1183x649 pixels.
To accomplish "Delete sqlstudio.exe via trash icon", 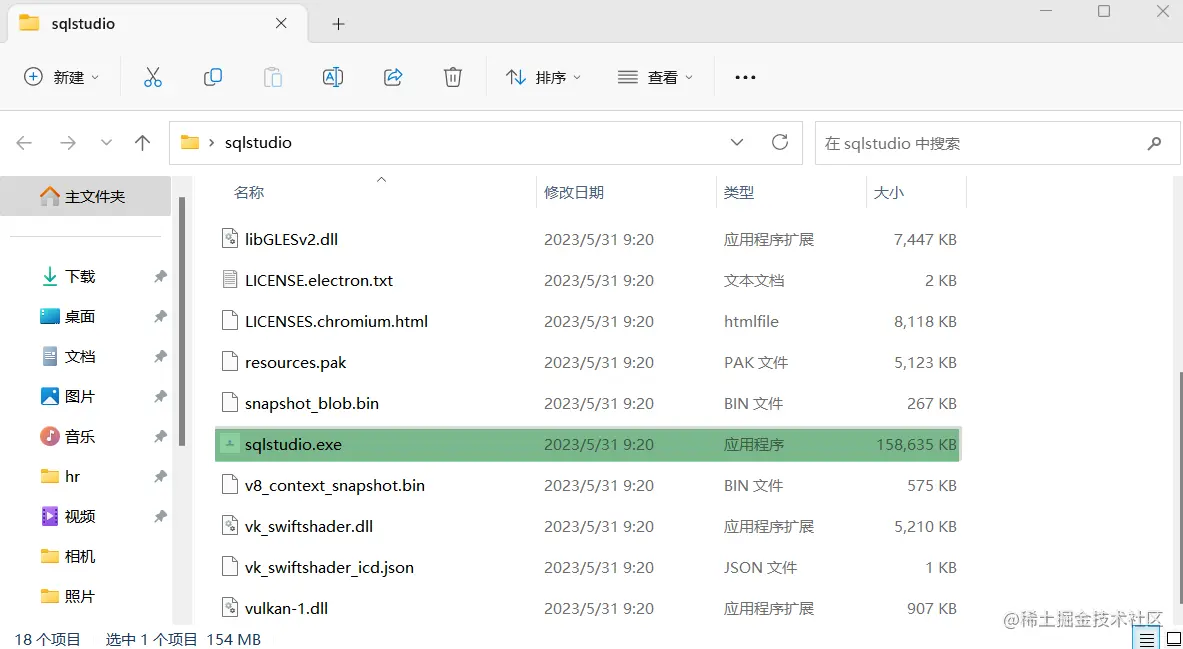I will [453, 77].
